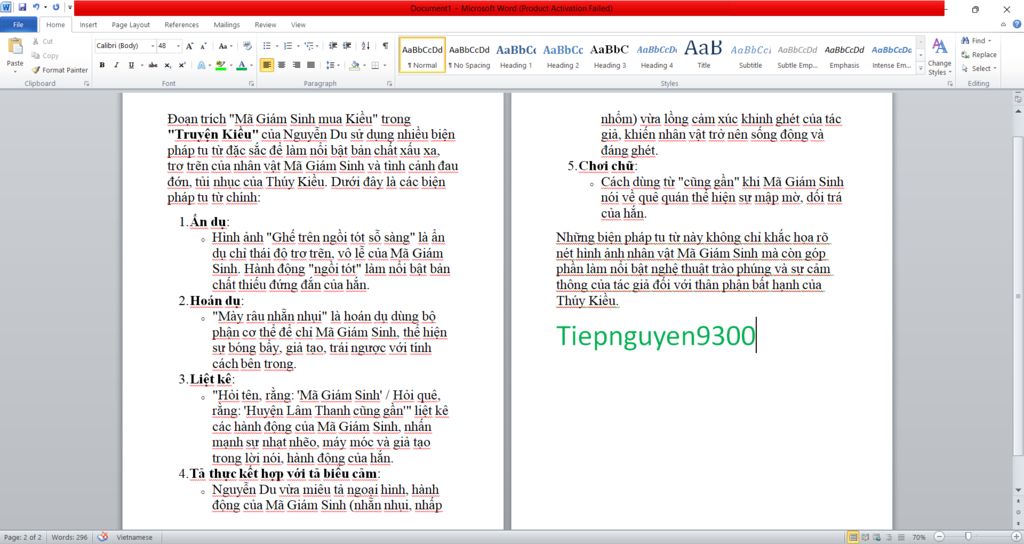
Task: Switch to the View tab
Action: tap(298, 25)
